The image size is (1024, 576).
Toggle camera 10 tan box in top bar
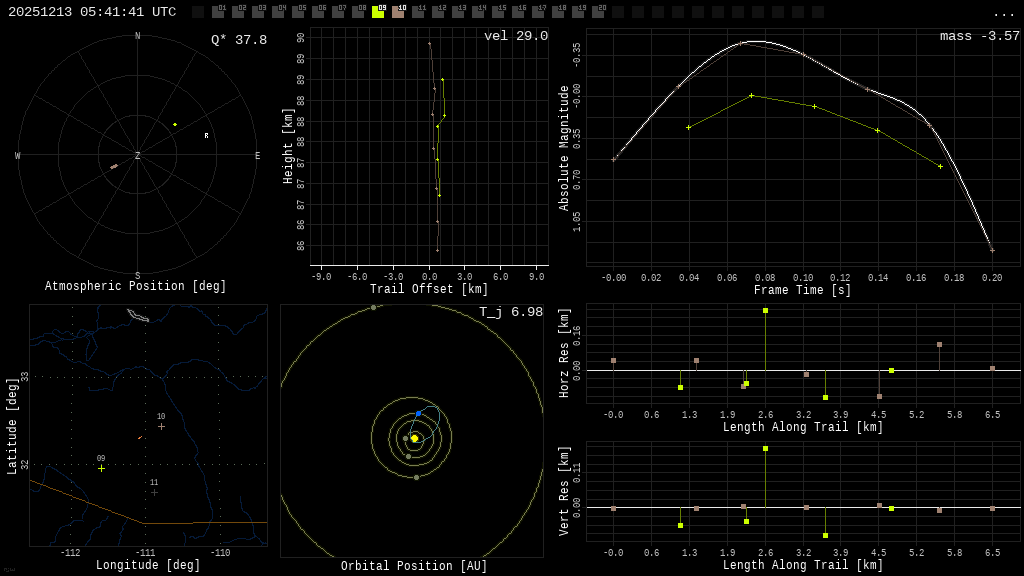click(398, 12)
